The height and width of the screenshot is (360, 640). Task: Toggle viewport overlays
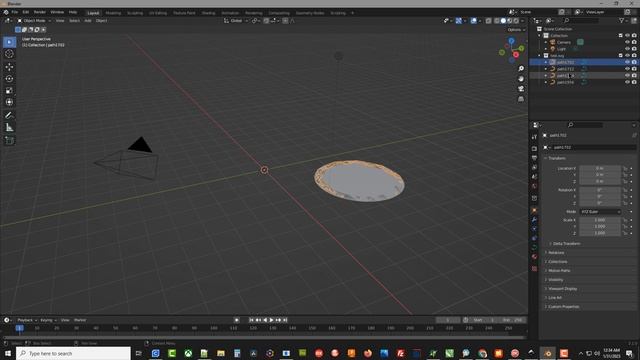[x=473, y=20]
